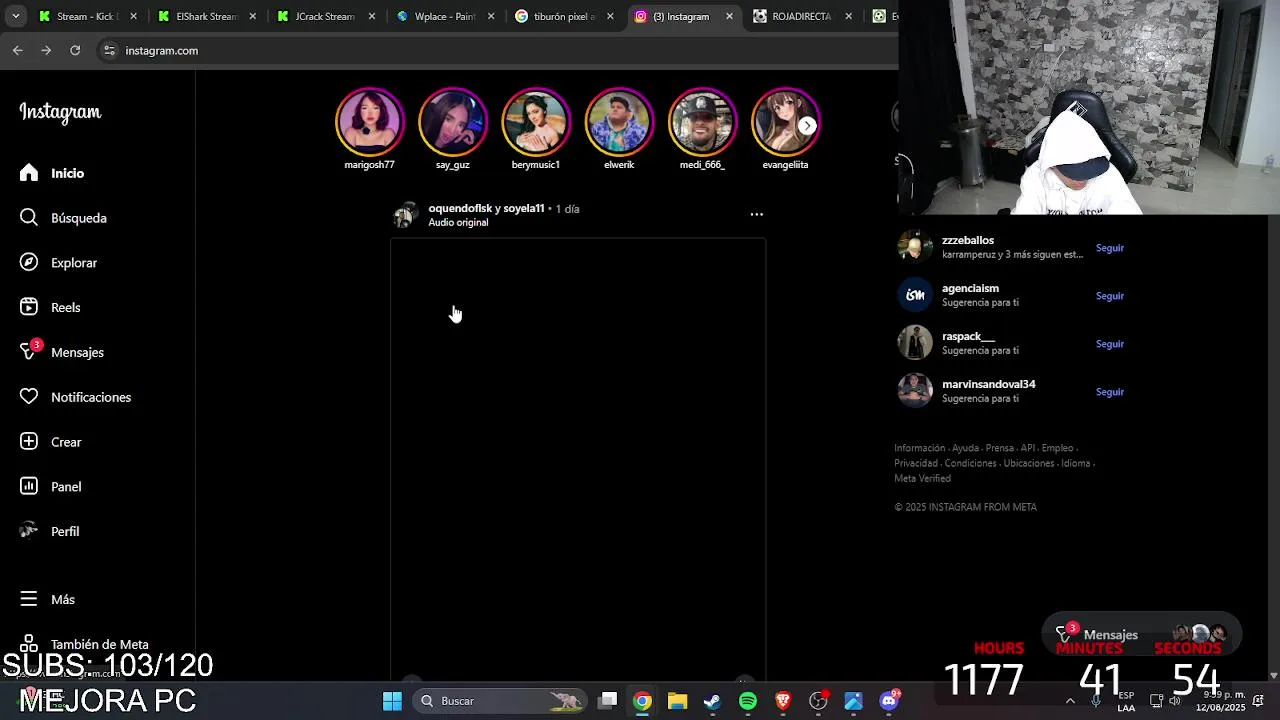Screen dimensions: 1280x720
Task: View site information icon in address bar
Action: [x=109, y=50]
